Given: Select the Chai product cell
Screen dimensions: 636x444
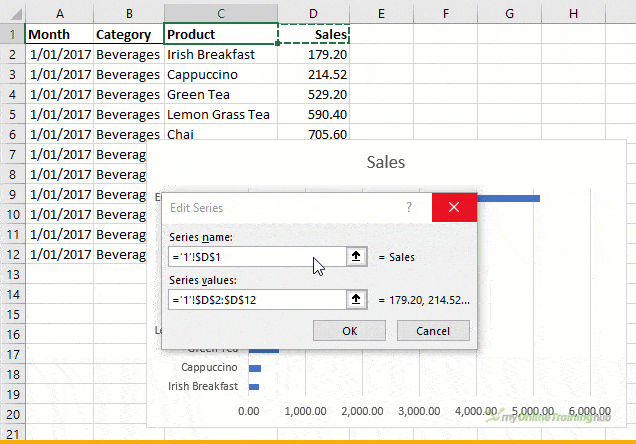Looking at the screenshot, I should 221,133.
